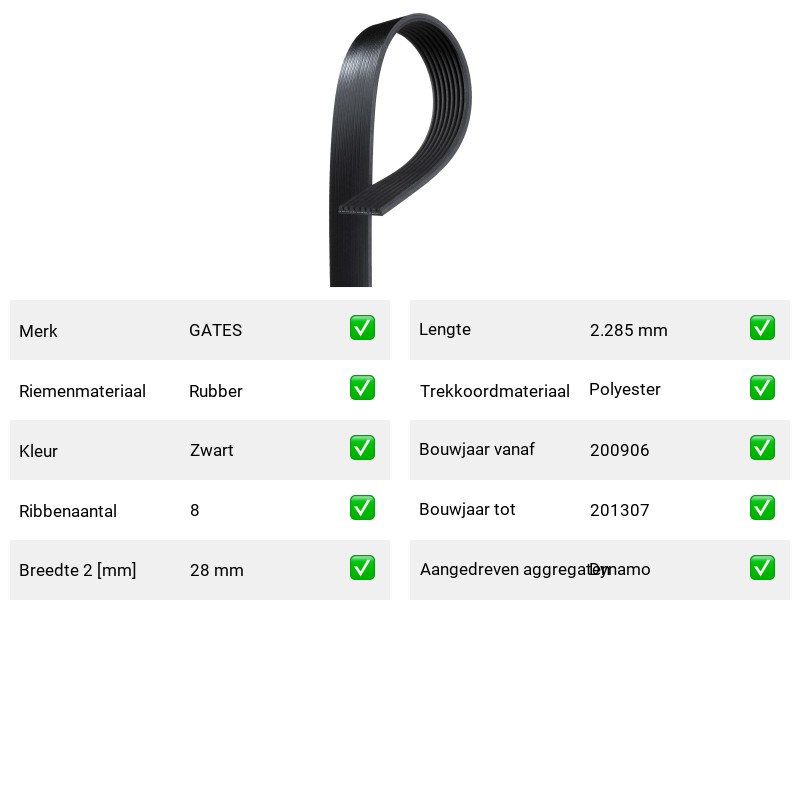The height and width of the screenshot is (800, 800).
Task: Select the Polyester value text
Action: pyautogui.click(x=624, y=389)
